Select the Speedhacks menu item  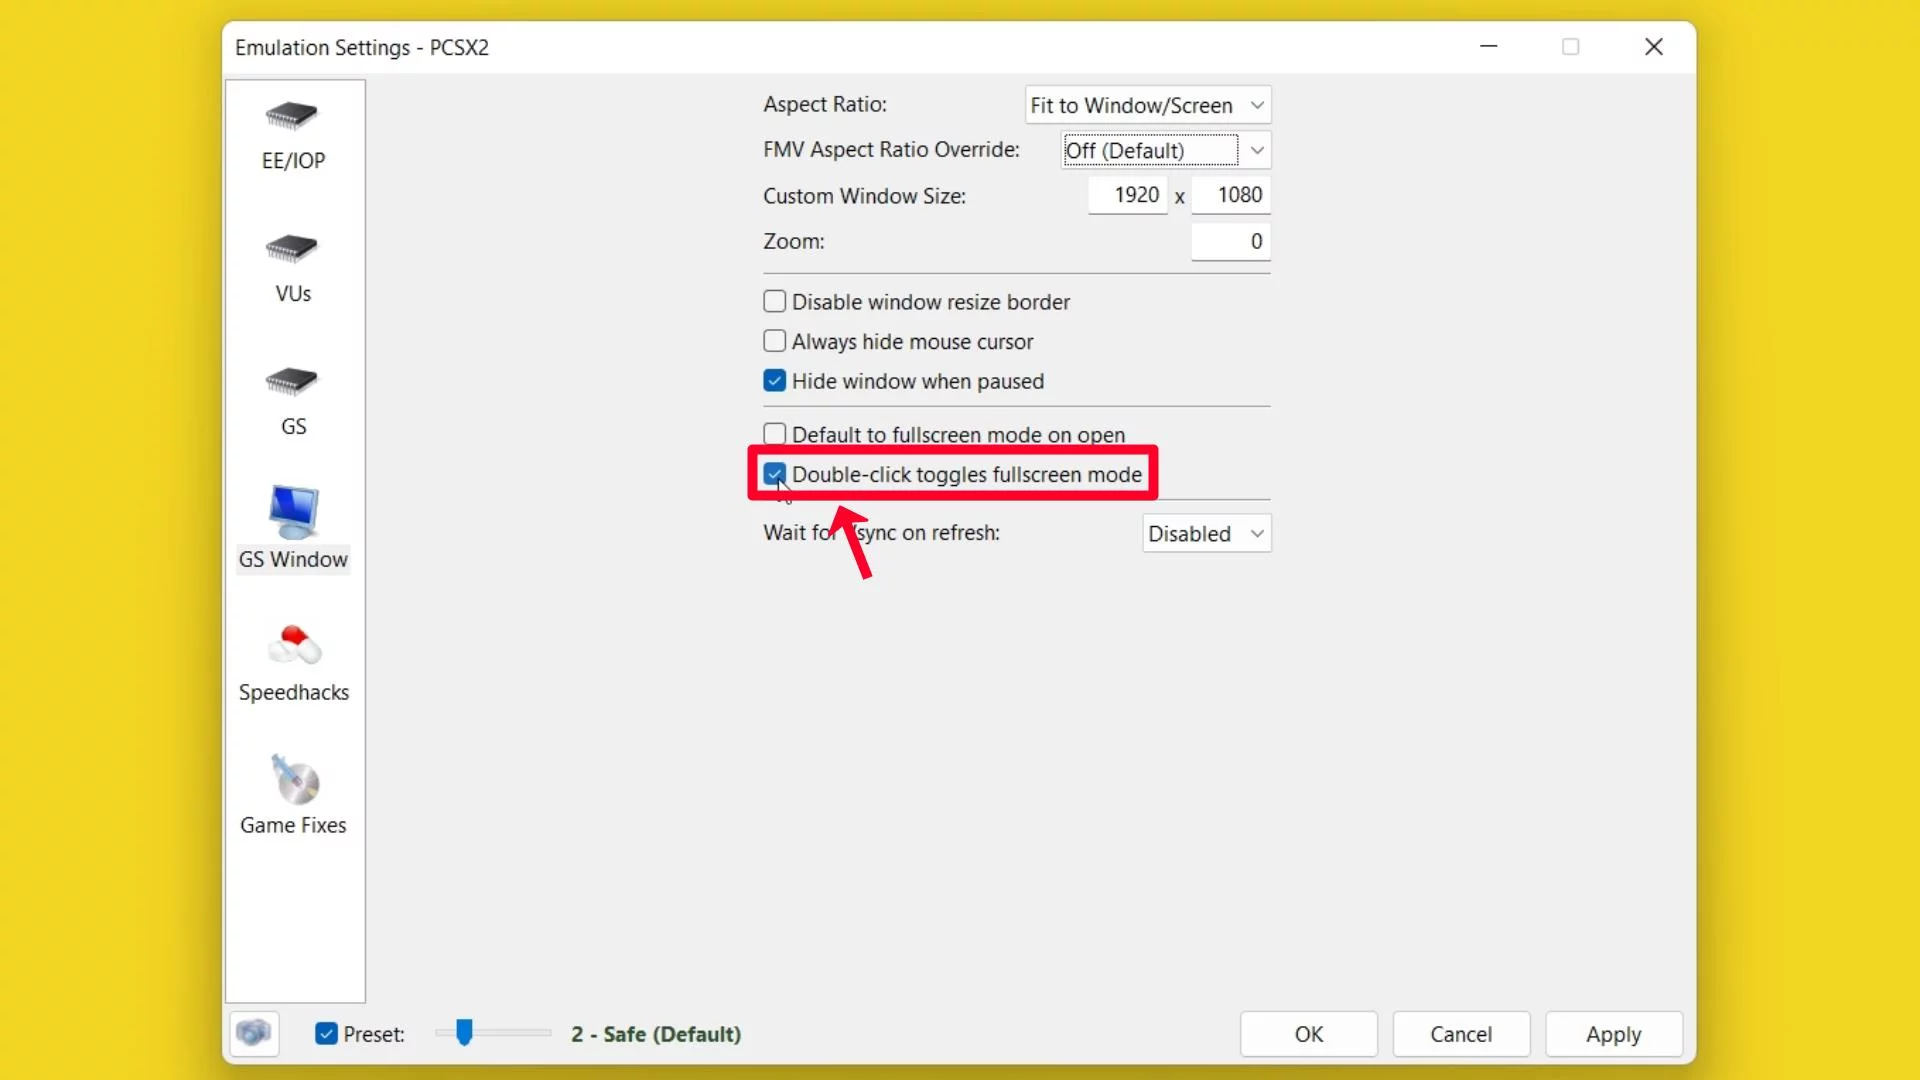pyautogui.click(x=293, y=659)
